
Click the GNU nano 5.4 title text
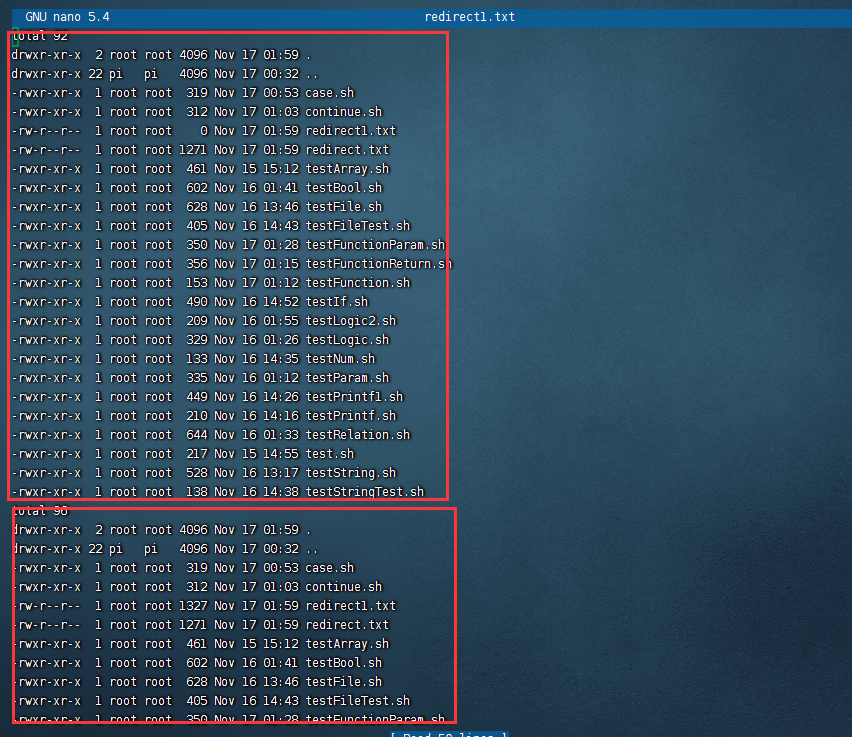(x=67, y=17)
